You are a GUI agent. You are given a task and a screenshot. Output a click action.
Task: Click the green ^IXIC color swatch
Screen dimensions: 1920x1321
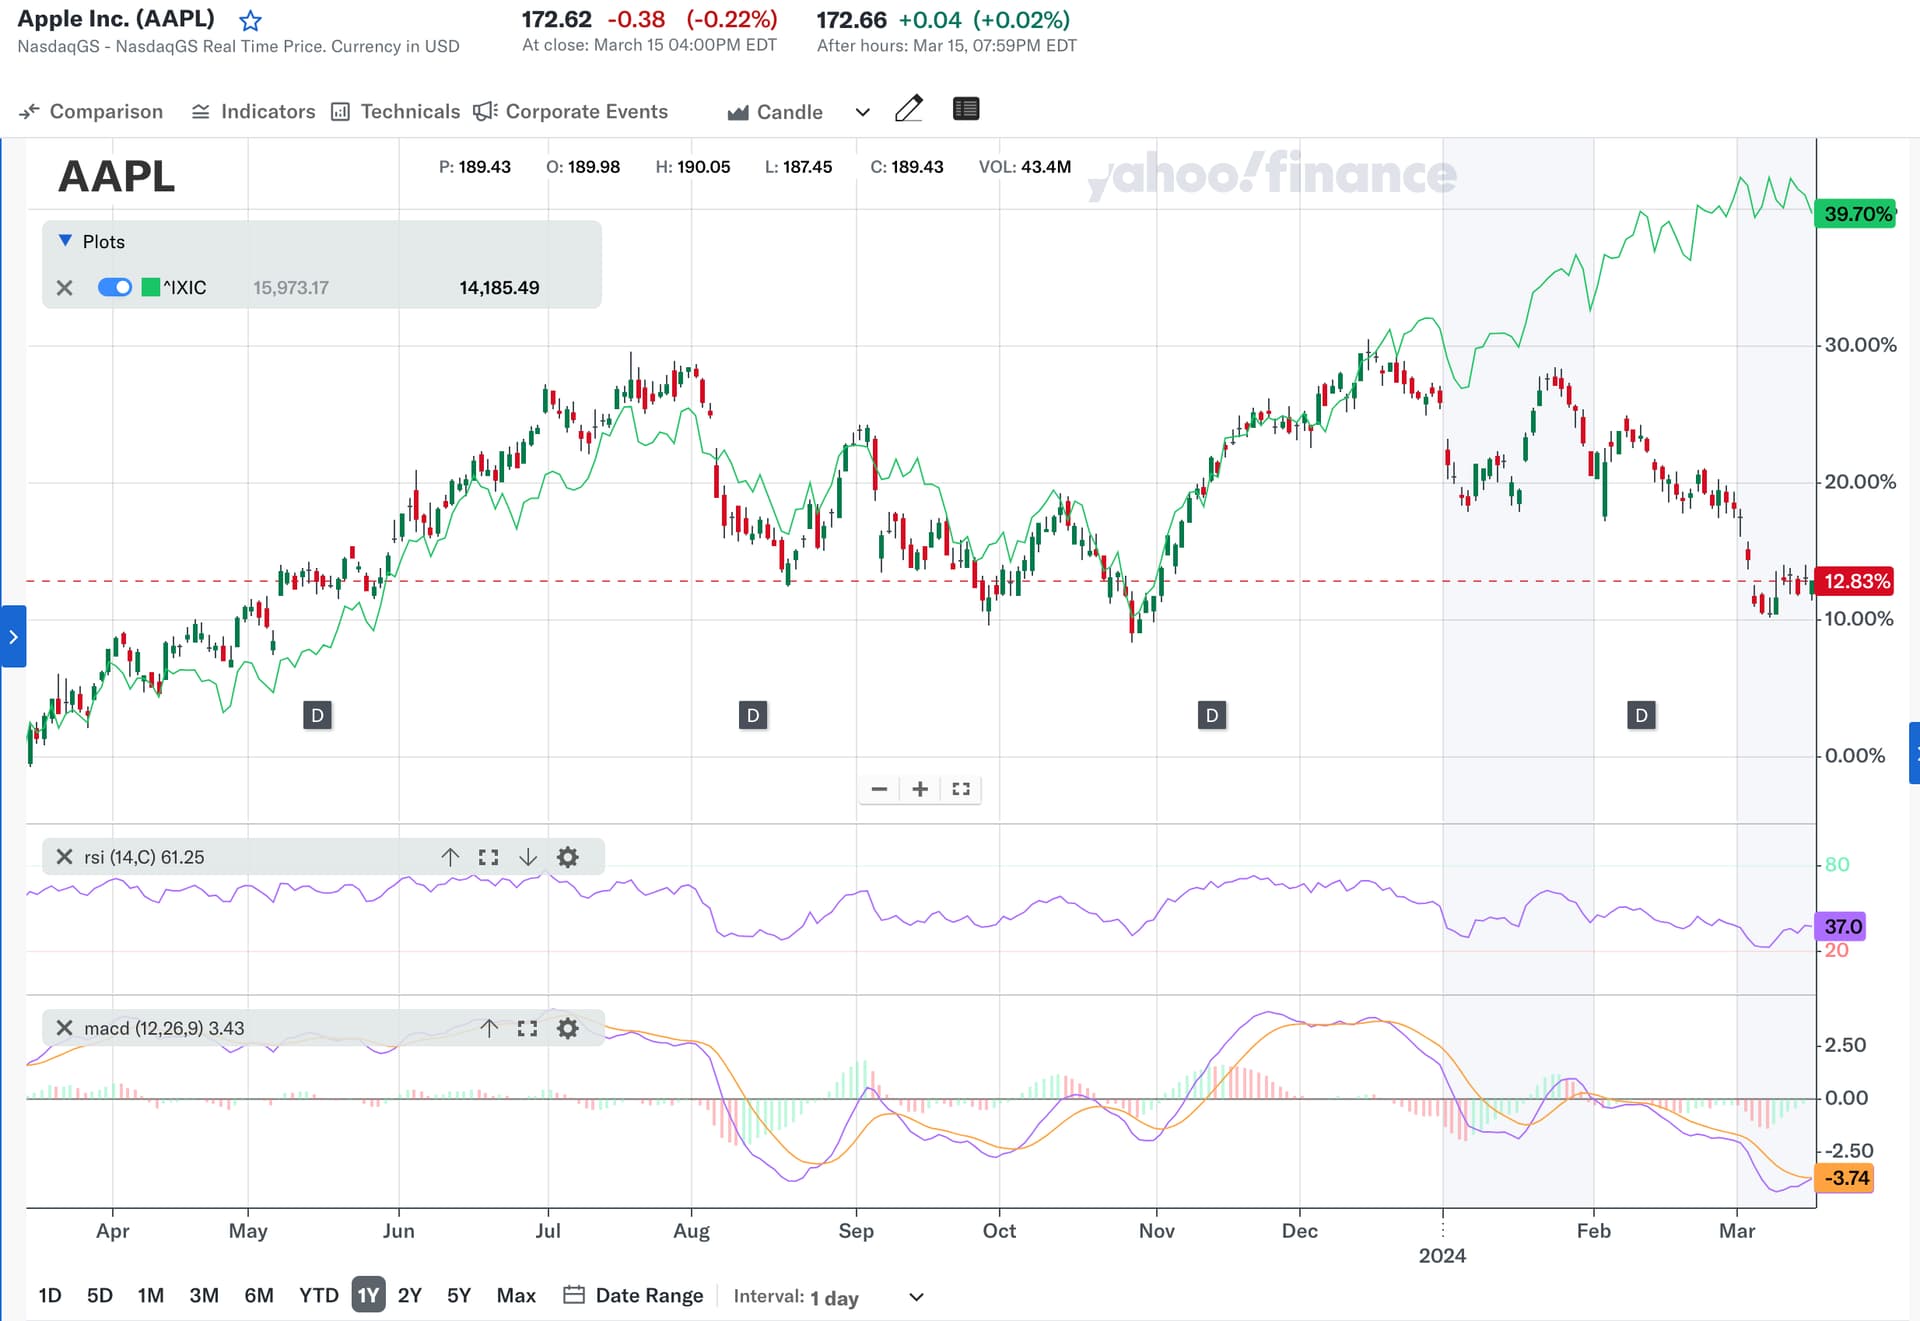click(x=151, y=288)
